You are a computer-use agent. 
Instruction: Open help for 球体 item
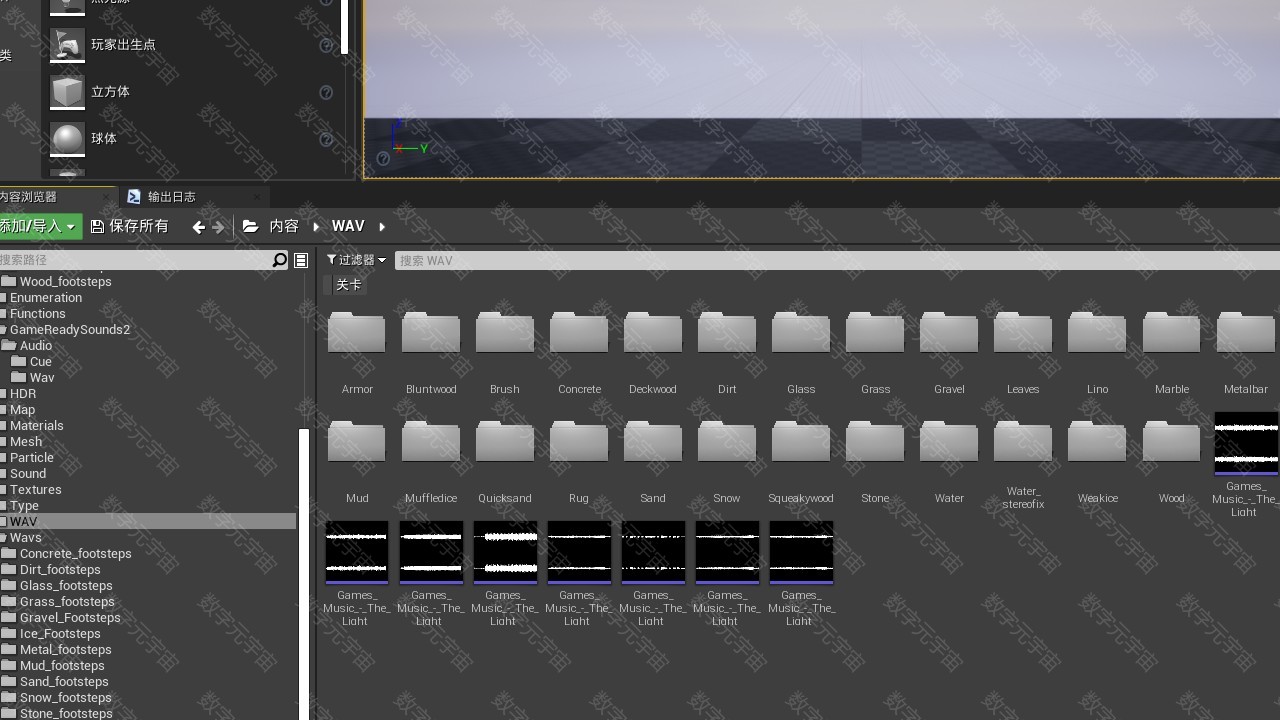pos(326,139)
